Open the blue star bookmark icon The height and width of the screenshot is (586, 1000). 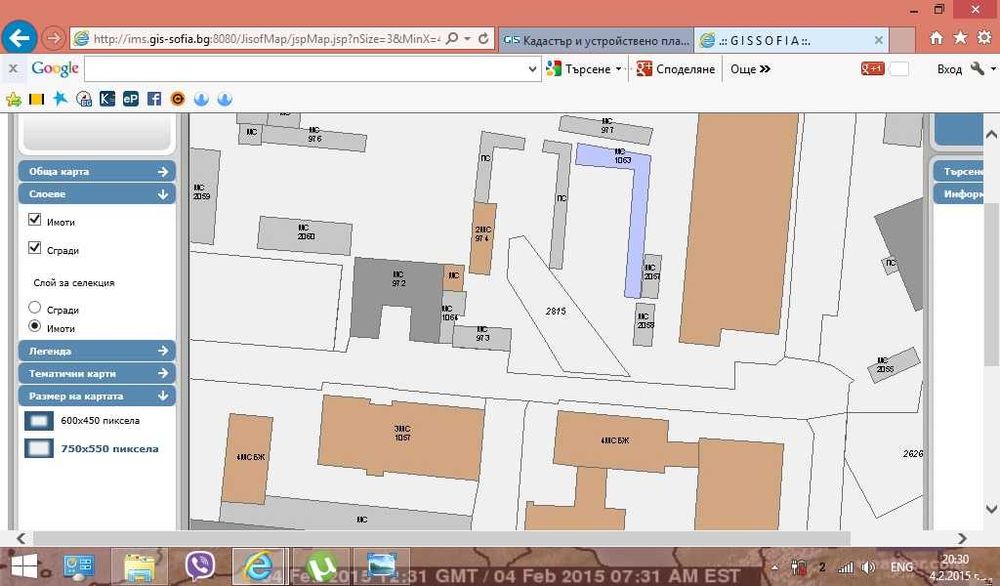pos(60,98)
